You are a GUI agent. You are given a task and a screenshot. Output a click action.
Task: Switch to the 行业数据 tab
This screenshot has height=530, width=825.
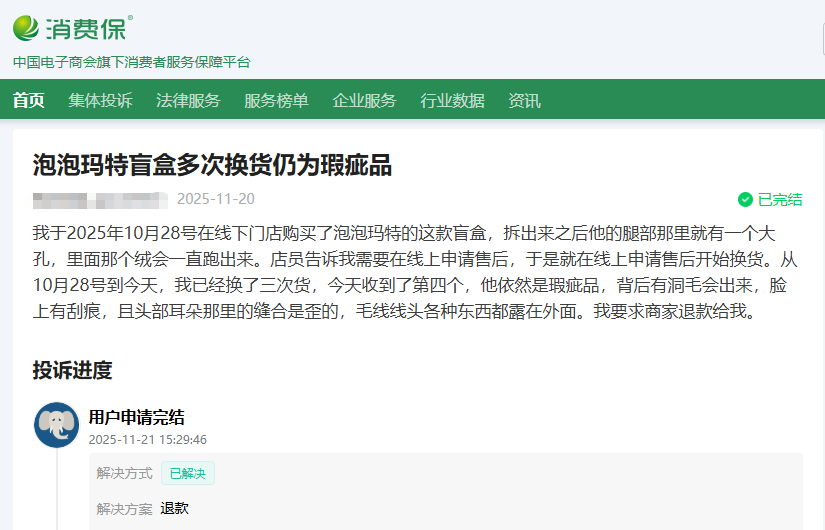[452, 100]
